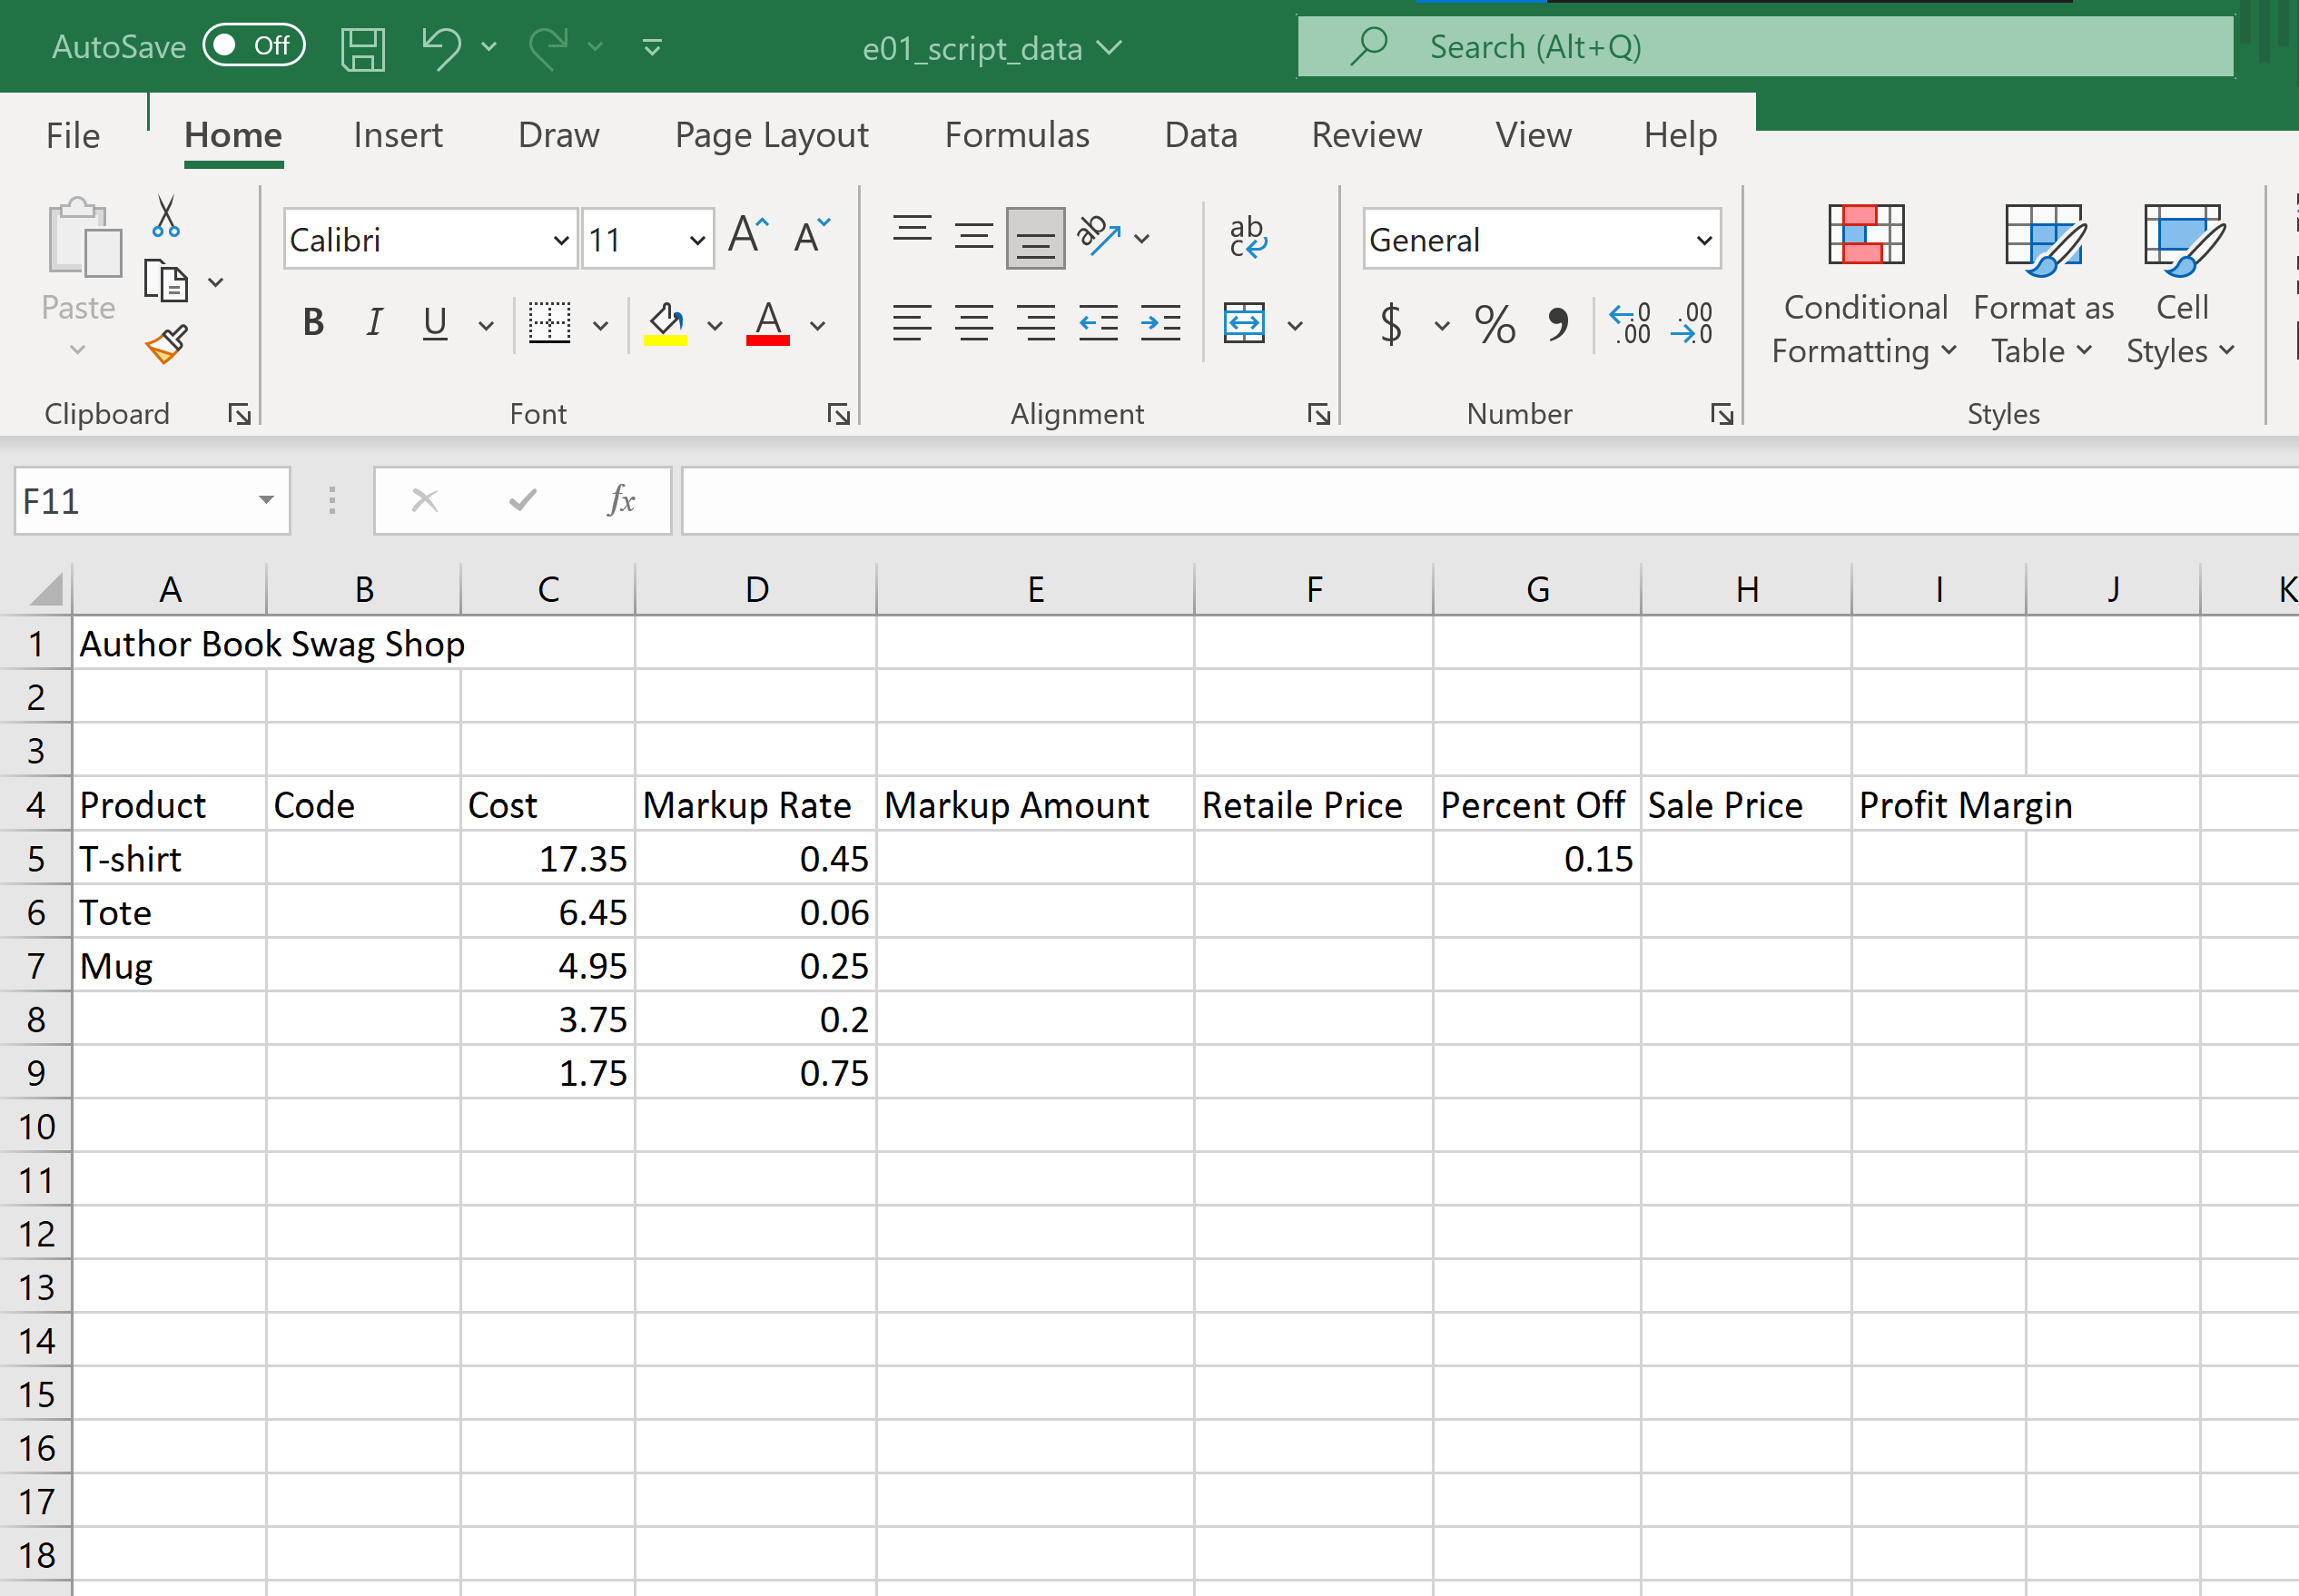Switch to the Data tab
This screenshot has height=1596, width=2299.
click(x=1201, y=135)
